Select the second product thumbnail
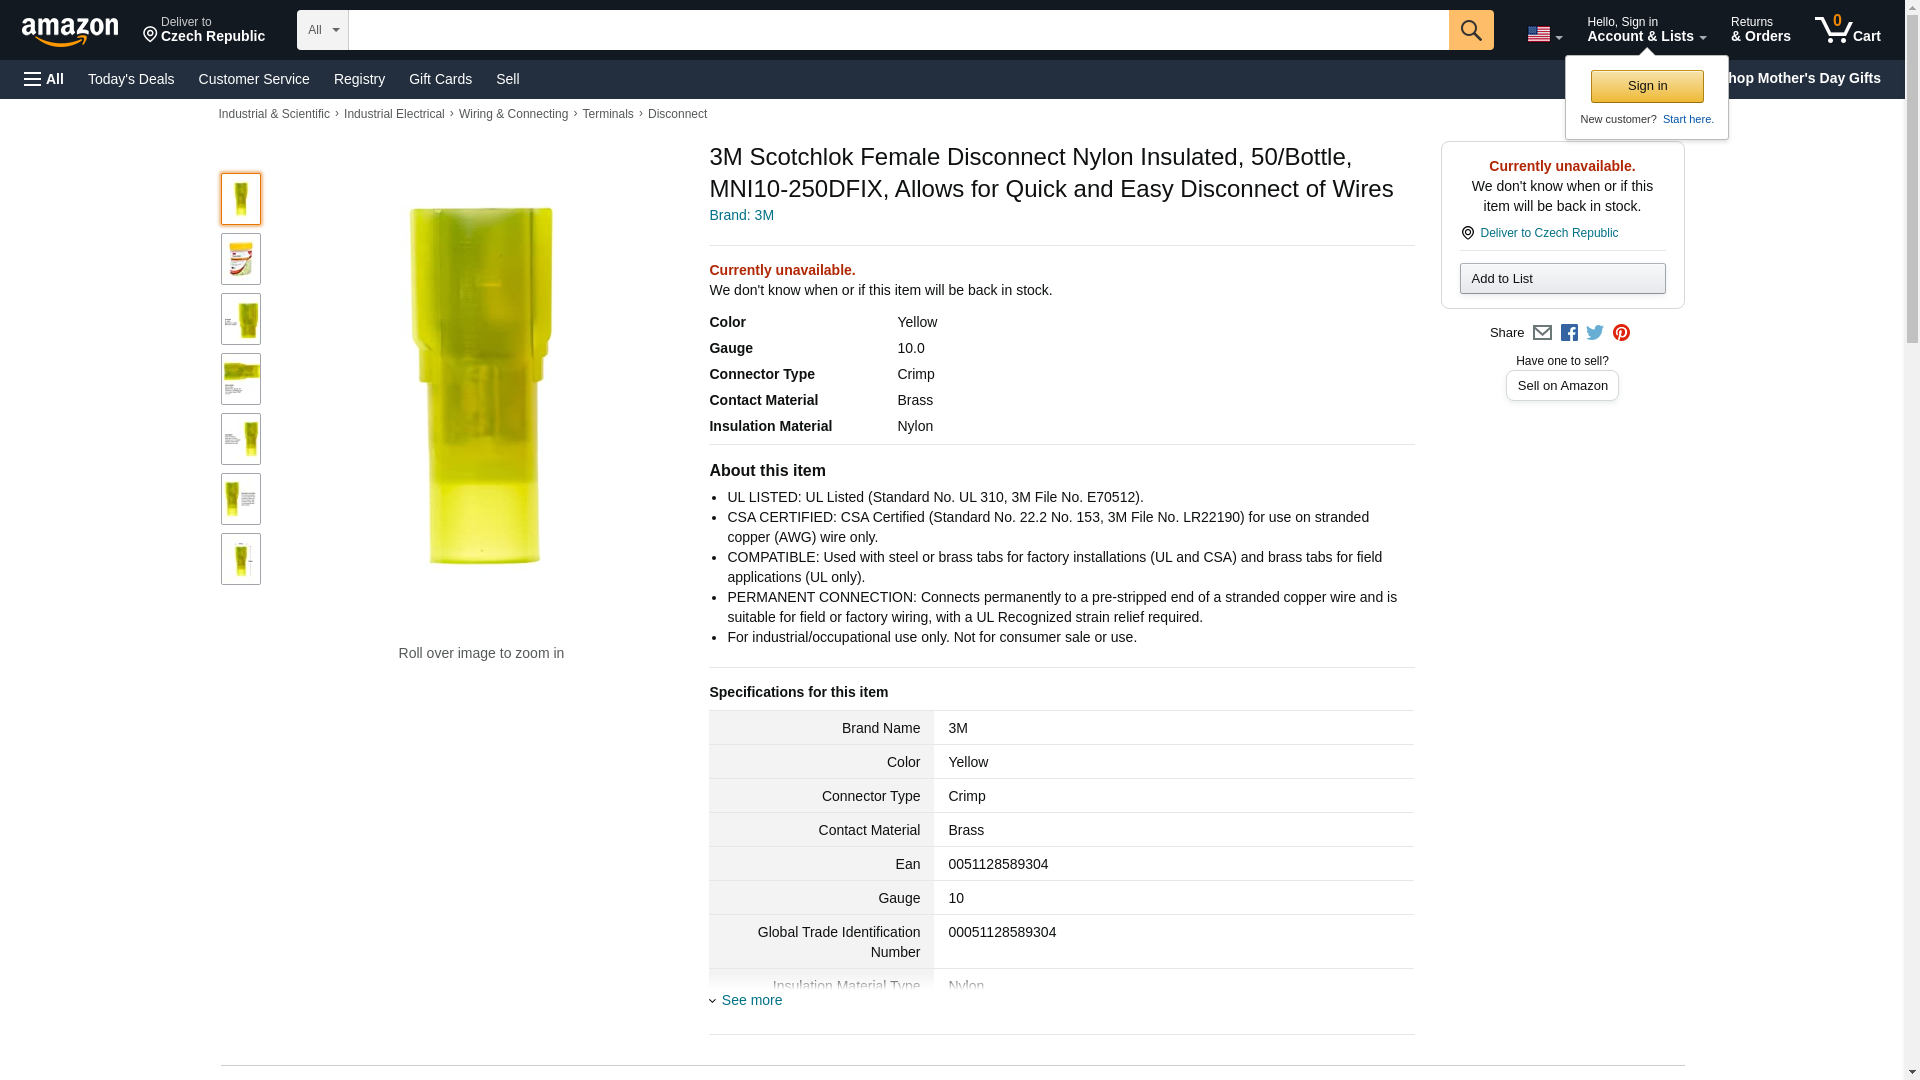 click(241, 259)
